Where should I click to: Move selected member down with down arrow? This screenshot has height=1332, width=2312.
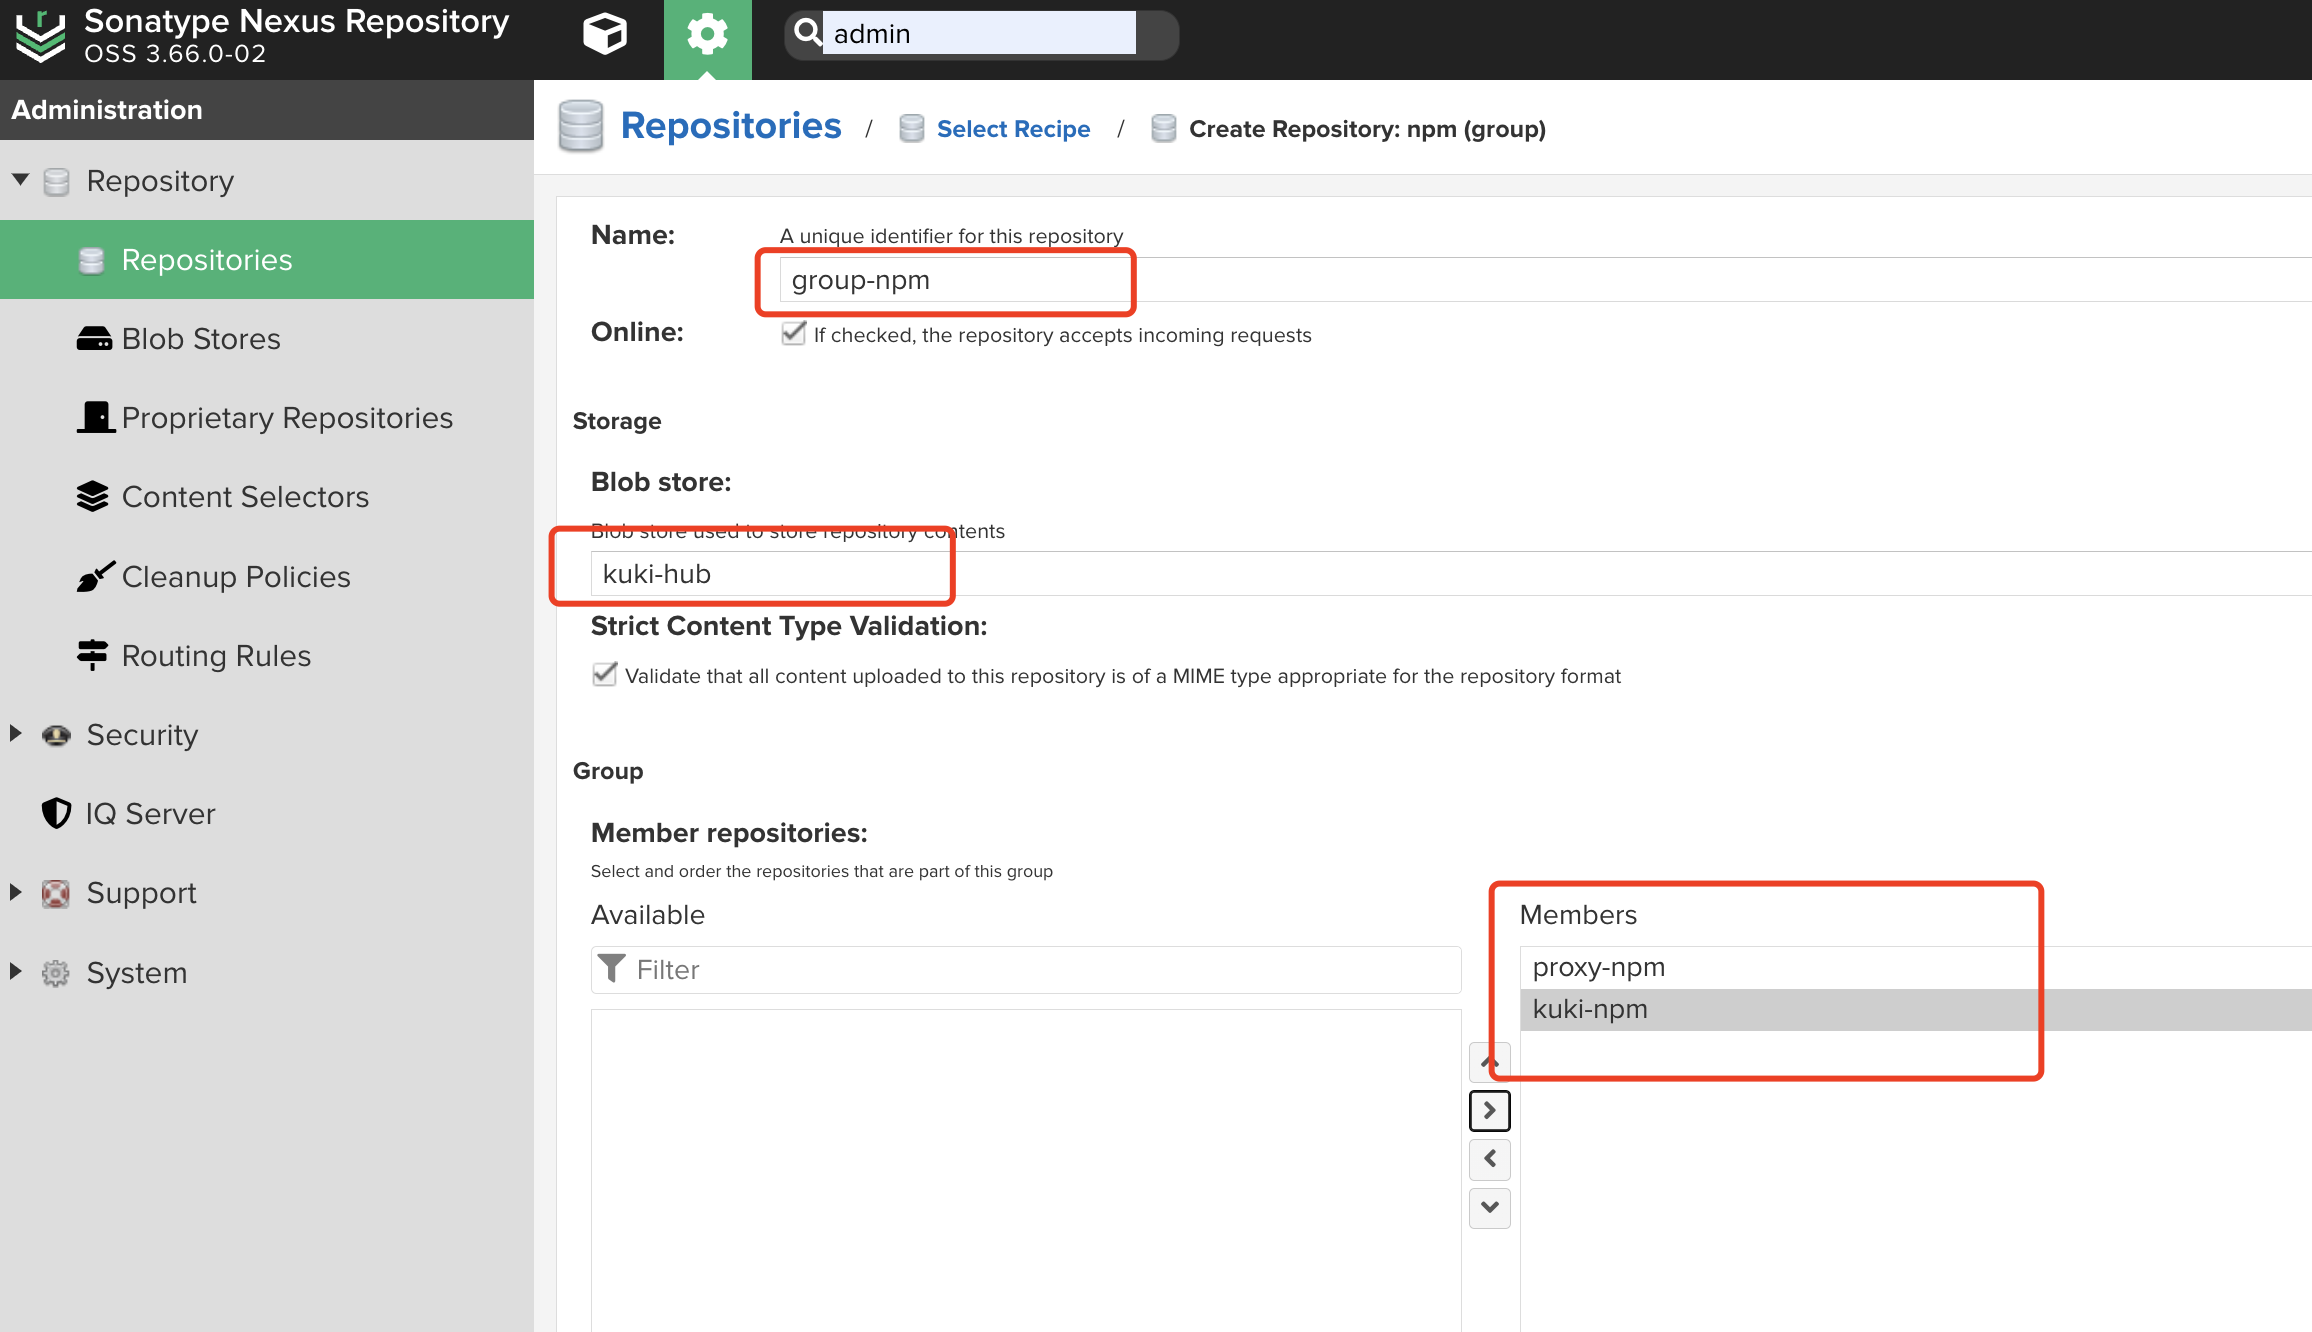pyautogui.click(x=1489, y=1207)
